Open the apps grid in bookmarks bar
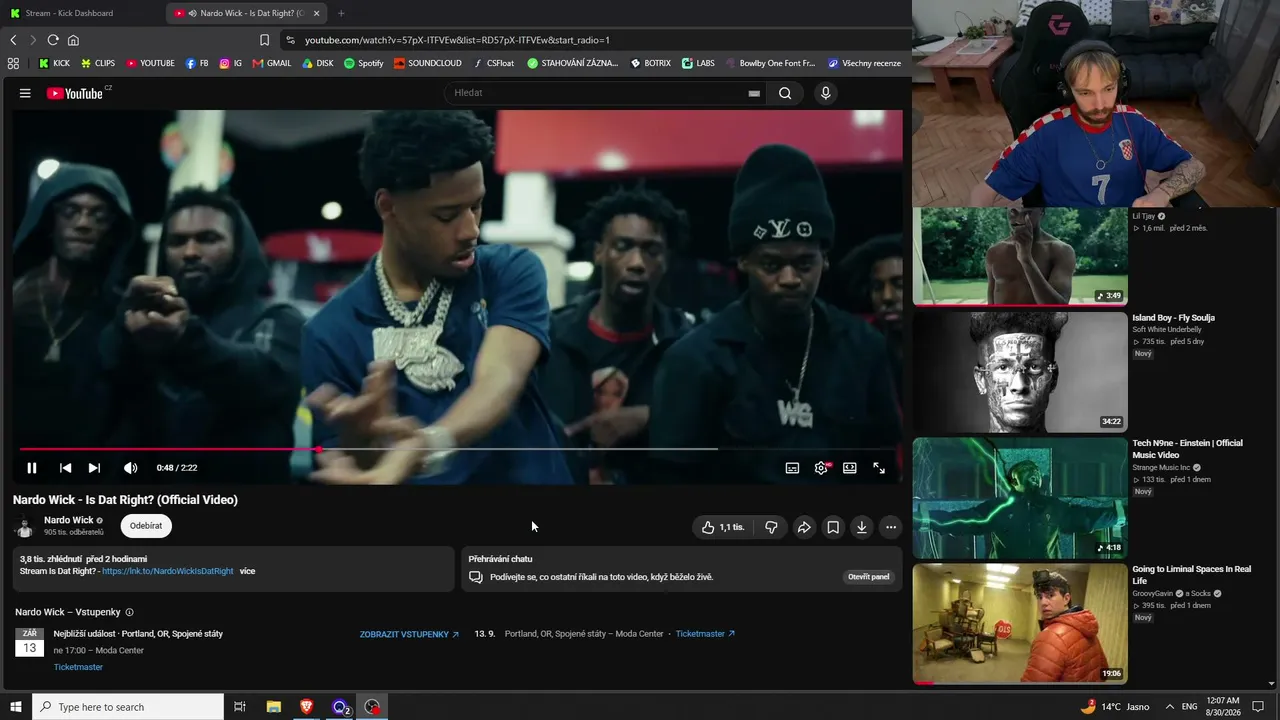 tap(13, 63)
